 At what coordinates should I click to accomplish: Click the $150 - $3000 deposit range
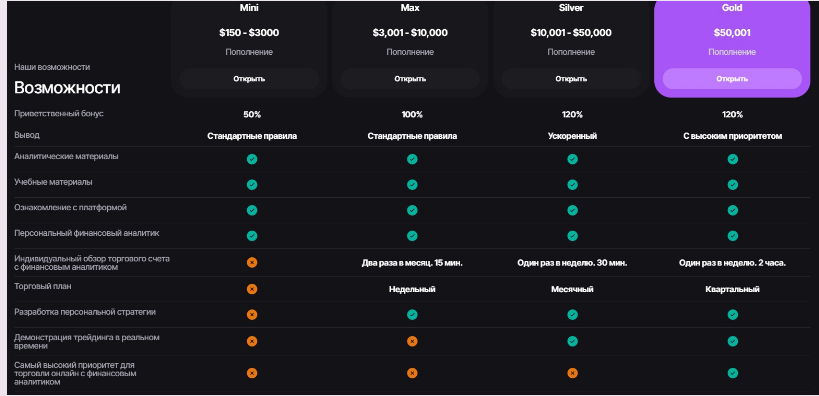tap(249, 33)
